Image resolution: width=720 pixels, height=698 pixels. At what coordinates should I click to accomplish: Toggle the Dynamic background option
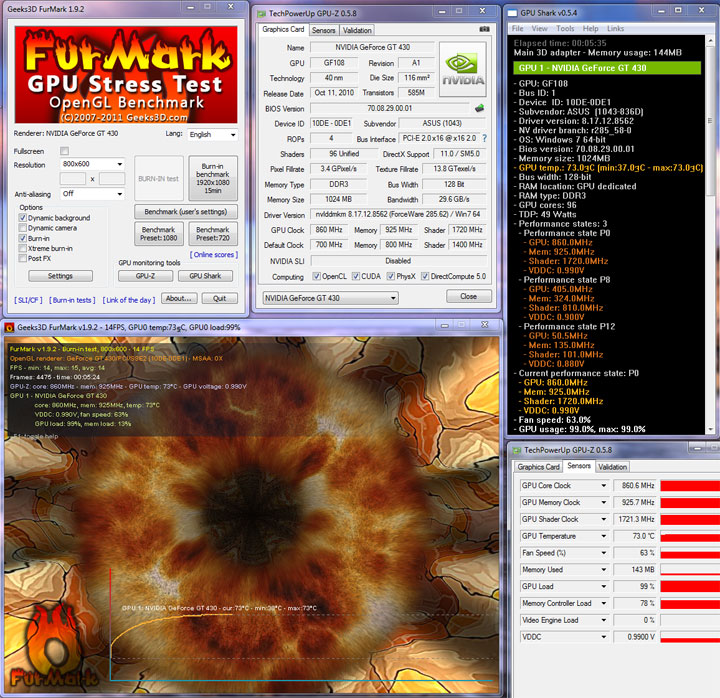22,218
